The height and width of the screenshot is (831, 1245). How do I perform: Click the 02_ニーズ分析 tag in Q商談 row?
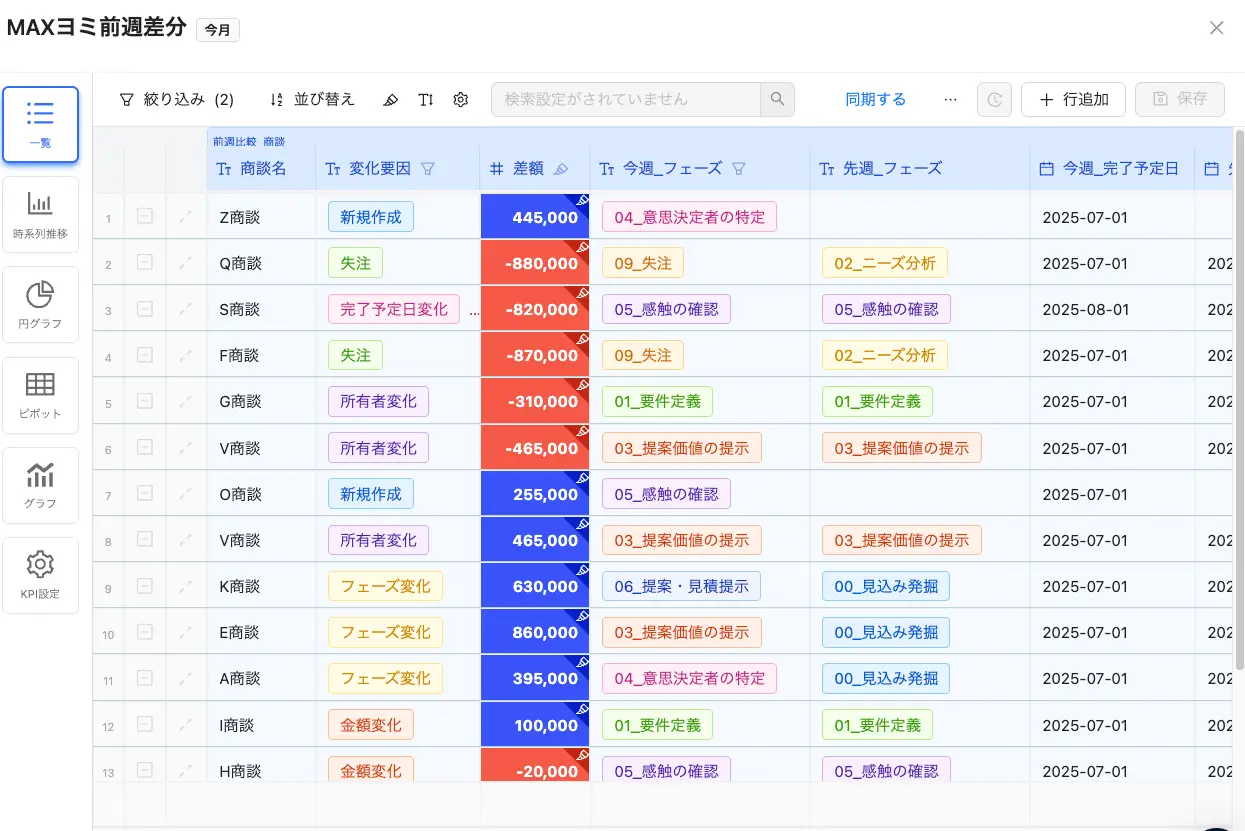[x=885, y=263]
